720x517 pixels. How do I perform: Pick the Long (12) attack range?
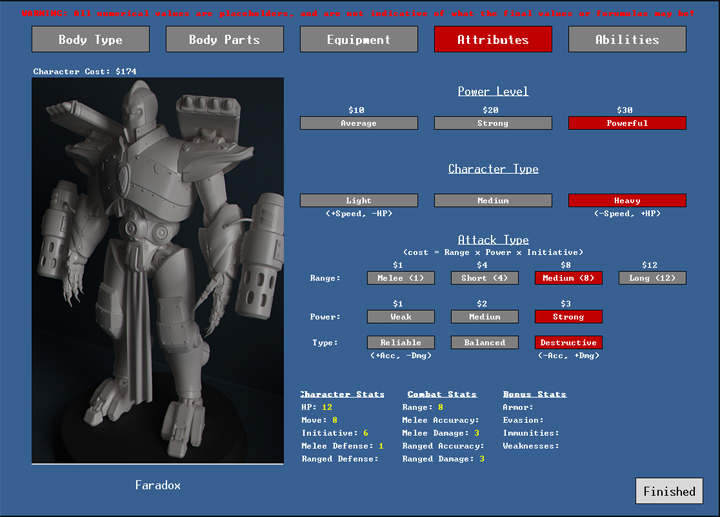pyautogui.click(x=652, y=278)
